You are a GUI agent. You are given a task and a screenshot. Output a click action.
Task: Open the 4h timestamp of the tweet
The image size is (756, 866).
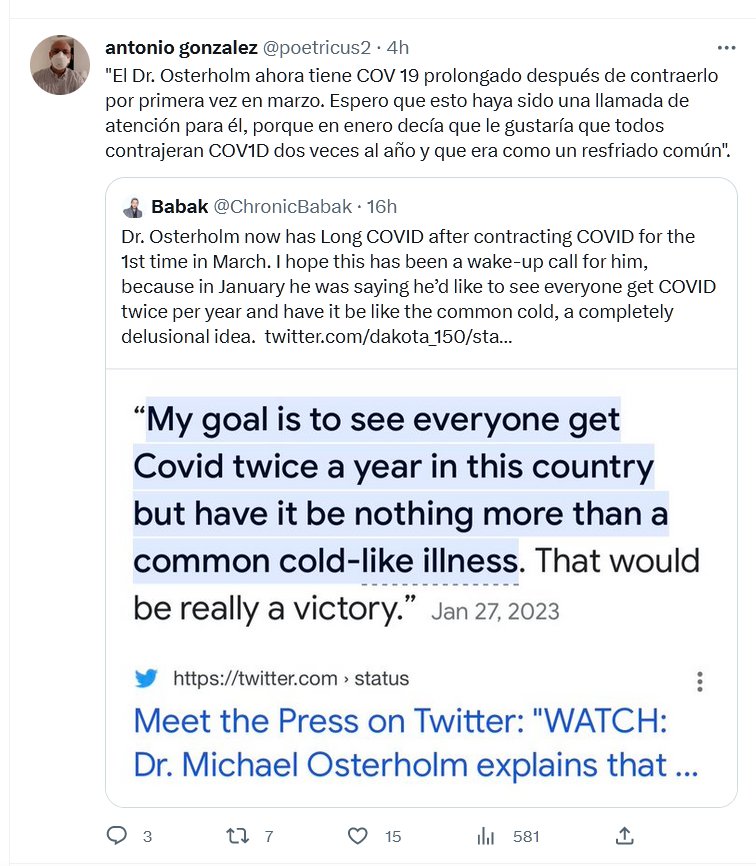point(398,47)
